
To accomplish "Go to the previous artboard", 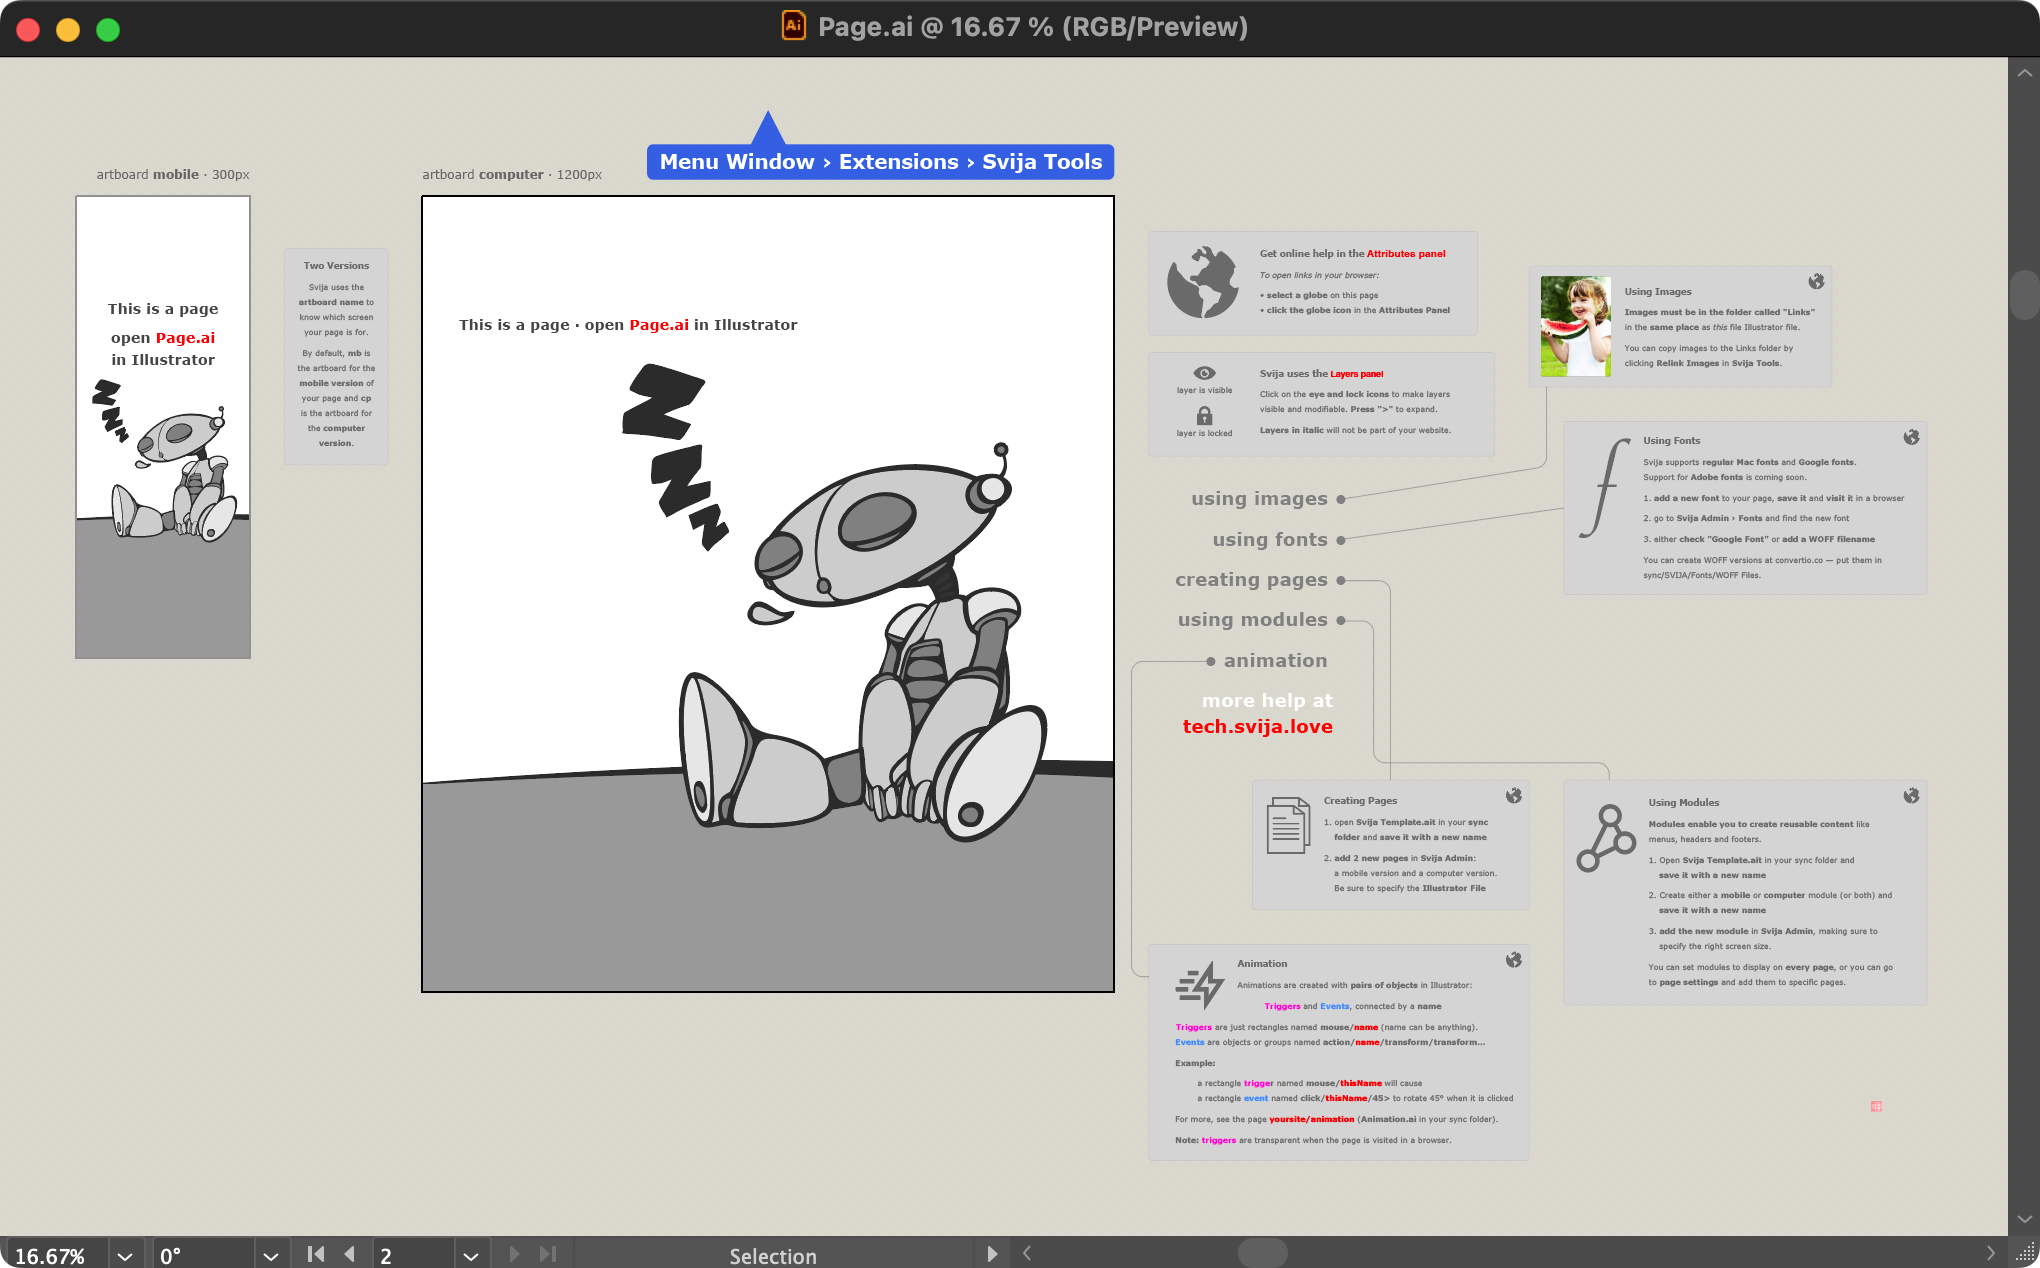I will click(x=349, y=1254).
